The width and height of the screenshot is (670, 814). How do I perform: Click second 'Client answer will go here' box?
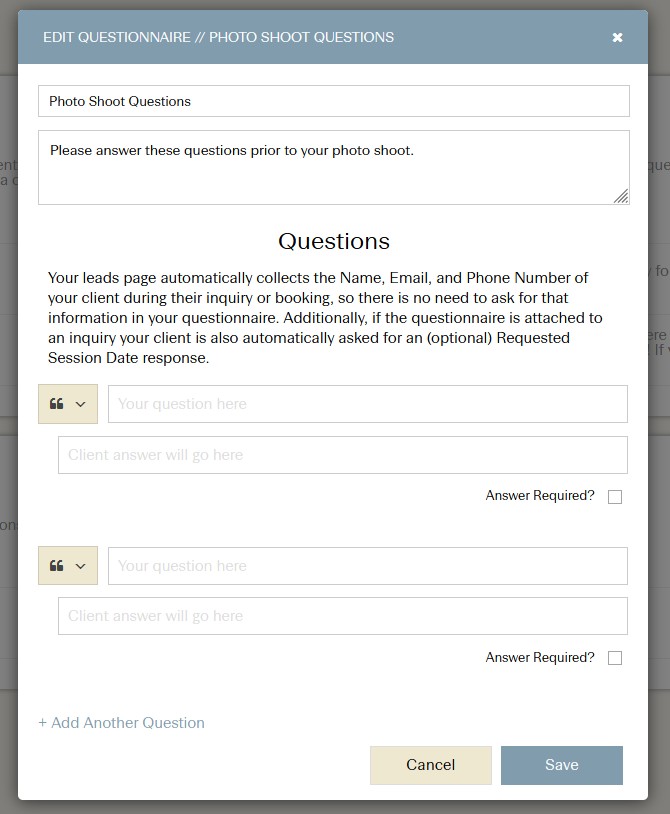[343, 616]
